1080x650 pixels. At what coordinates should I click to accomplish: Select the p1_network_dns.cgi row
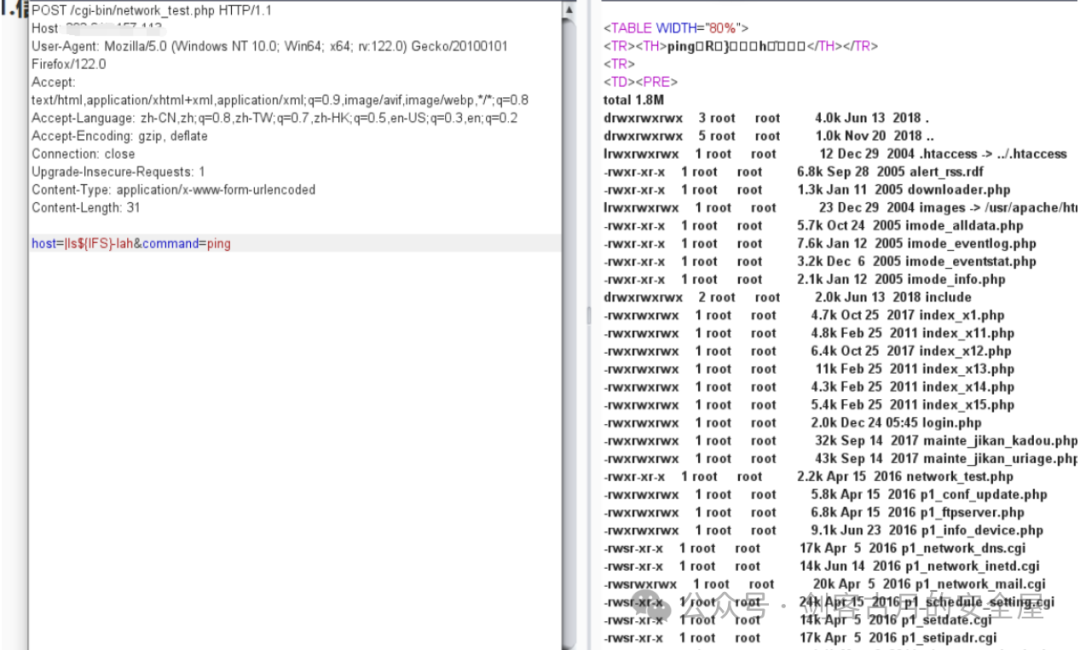point(815,547)
